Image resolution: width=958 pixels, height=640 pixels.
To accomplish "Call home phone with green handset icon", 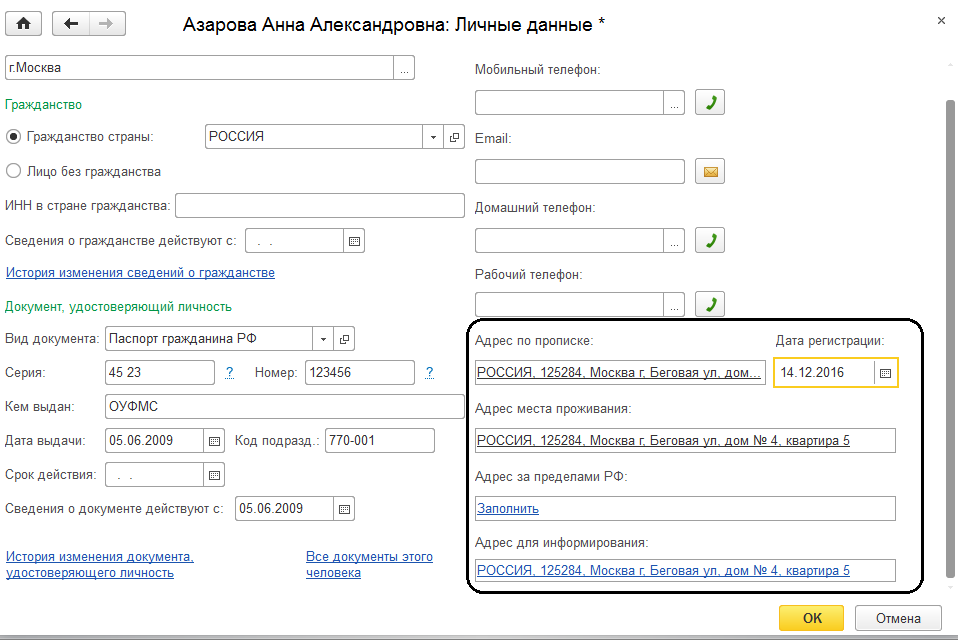I will pyautogui.click(x=710, y=240).
